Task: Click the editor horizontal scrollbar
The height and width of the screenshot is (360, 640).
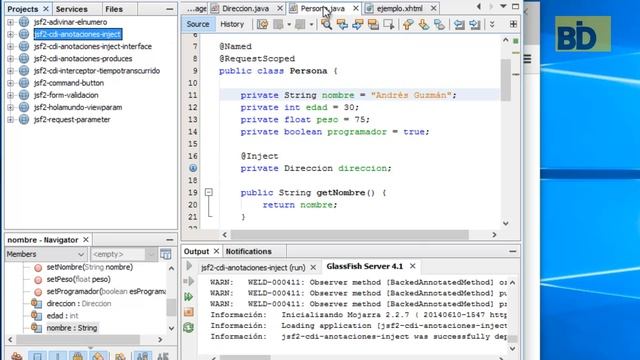Action: pos(349,235)
